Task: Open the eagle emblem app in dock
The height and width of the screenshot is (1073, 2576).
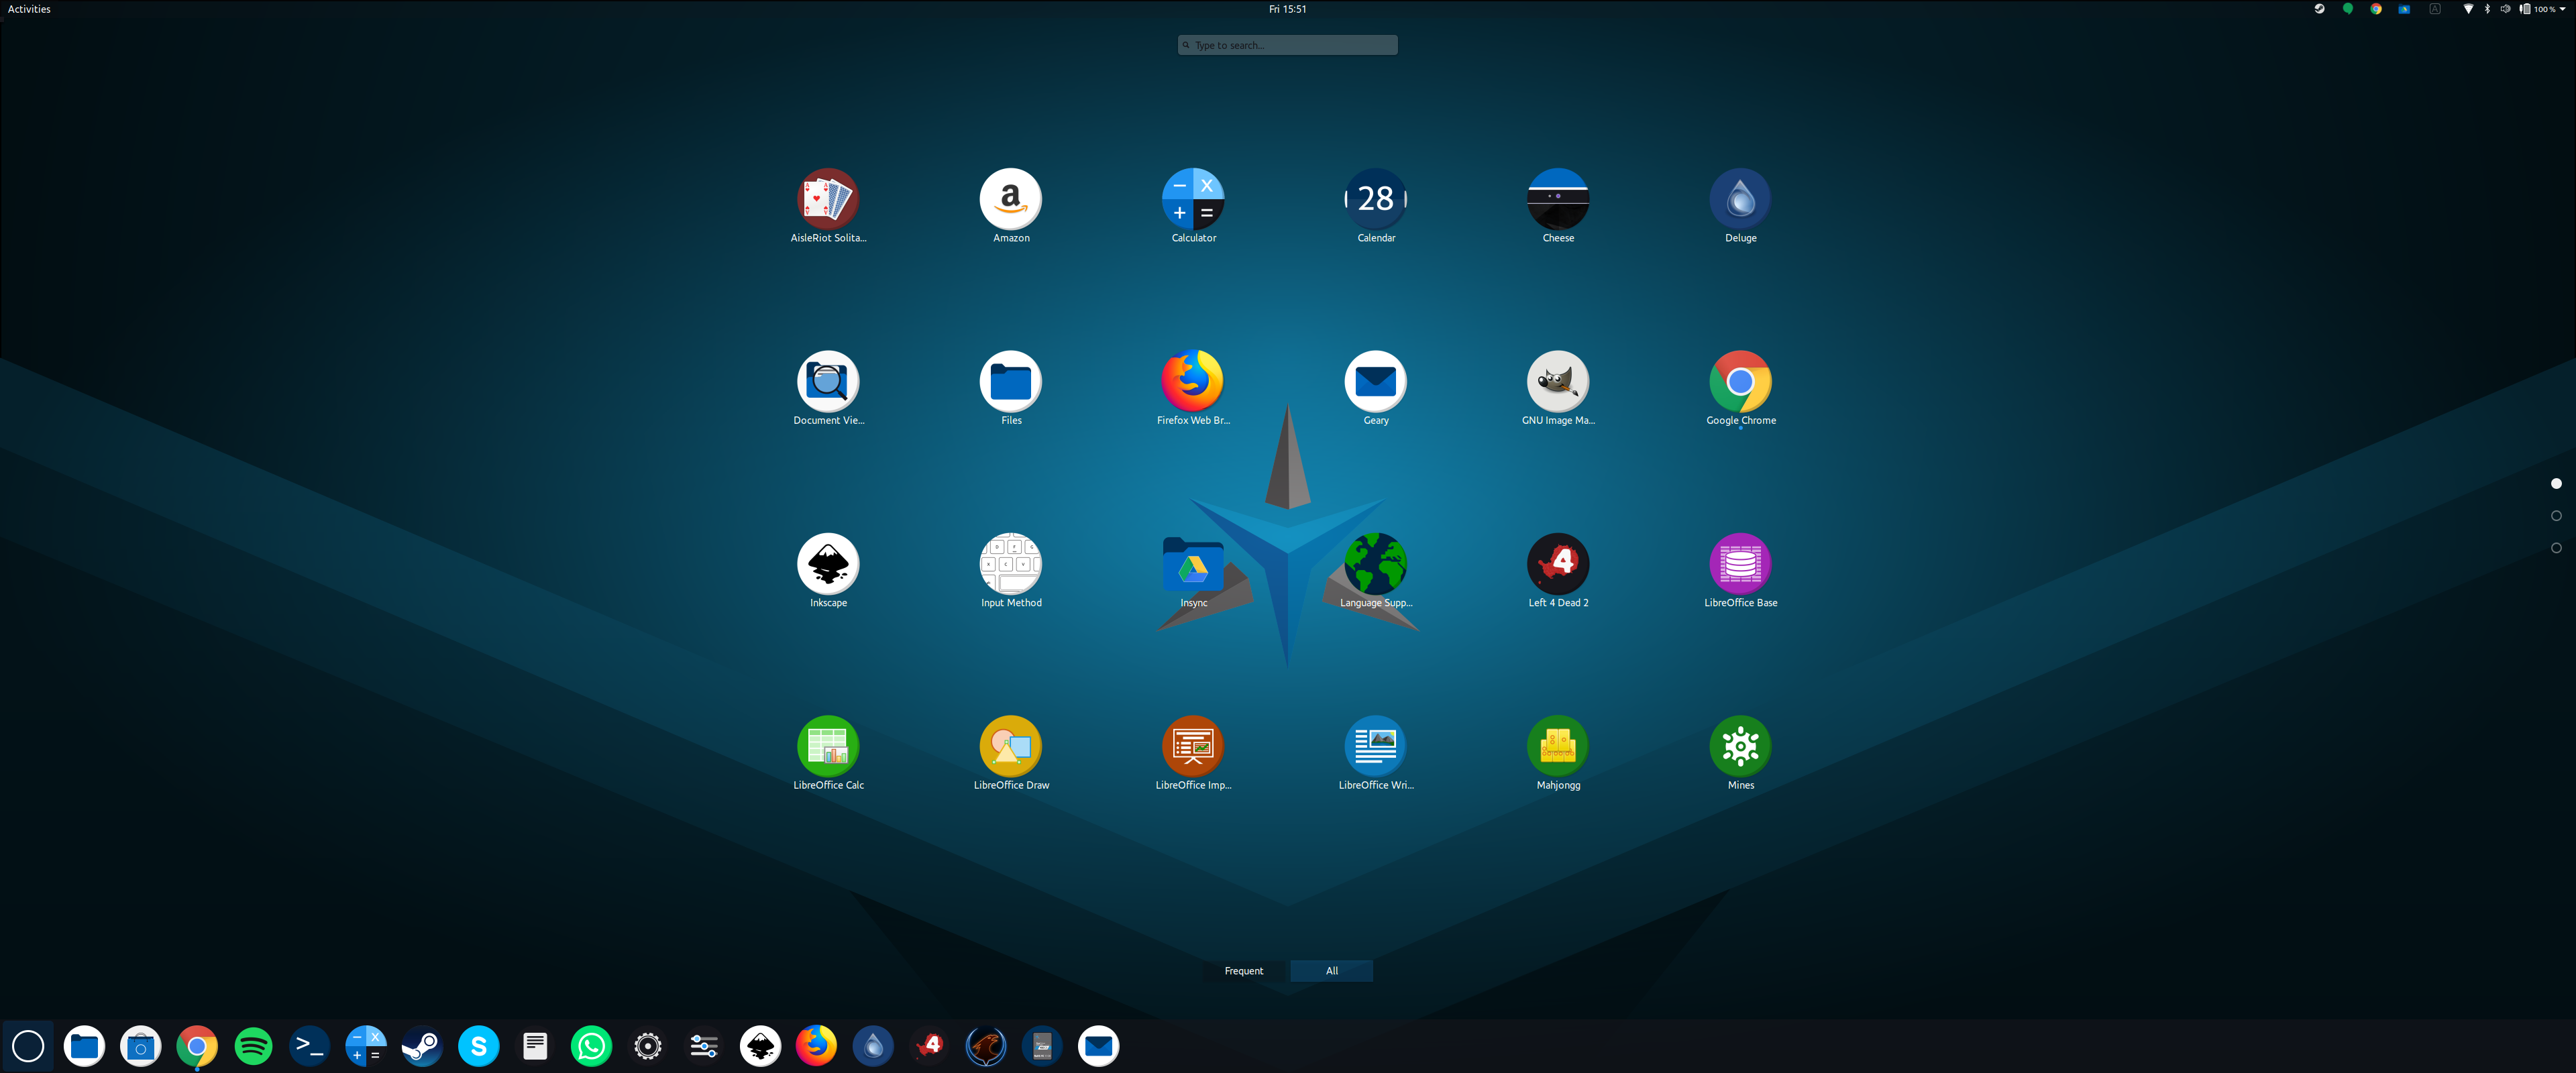Action: tap(986, 1046)
